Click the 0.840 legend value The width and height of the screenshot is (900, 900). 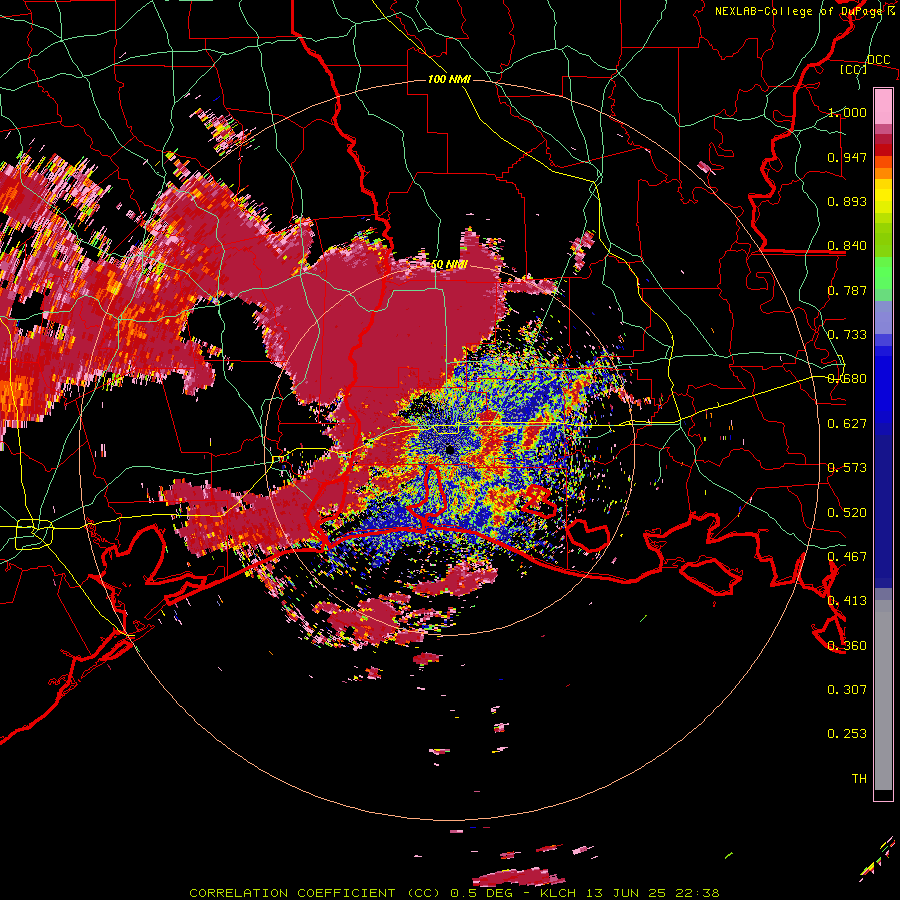click(847, 246)
